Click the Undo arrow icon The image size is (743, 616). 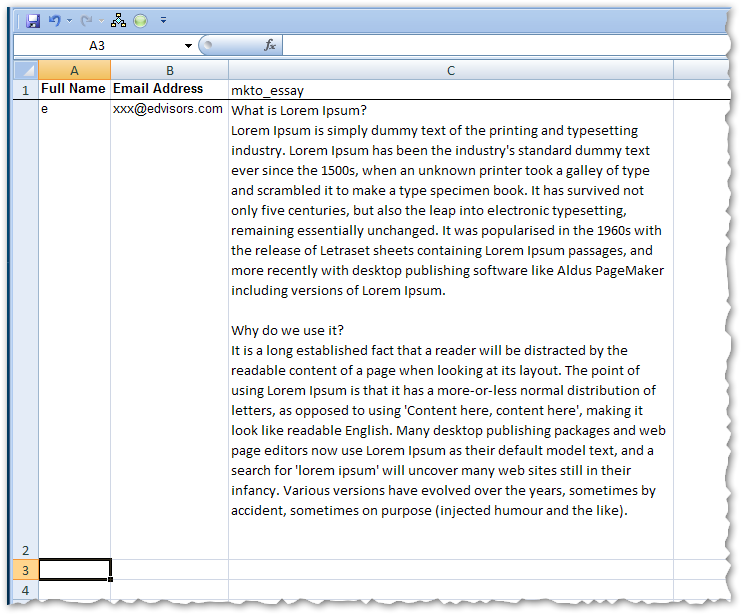(54, 20)
